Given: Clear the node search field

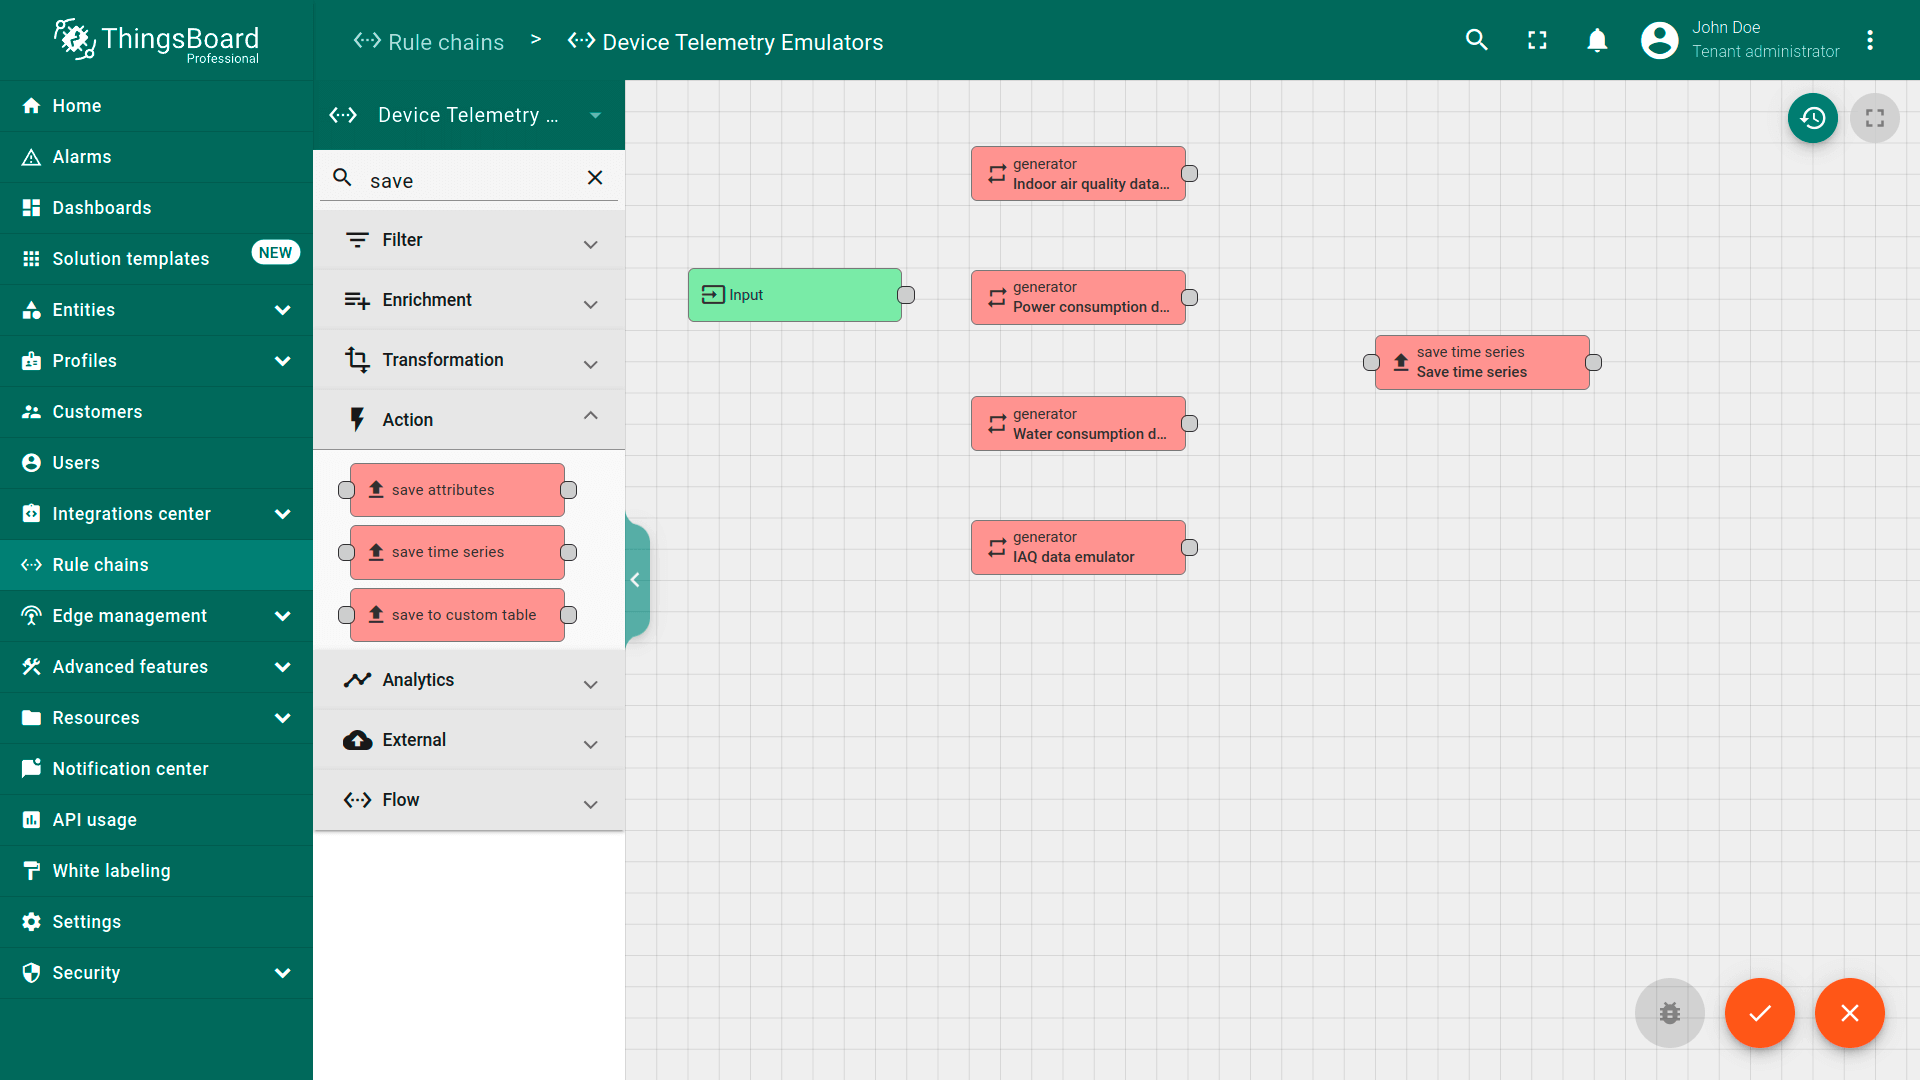Looking at the screenshot, I should click(x=595, y=178).
